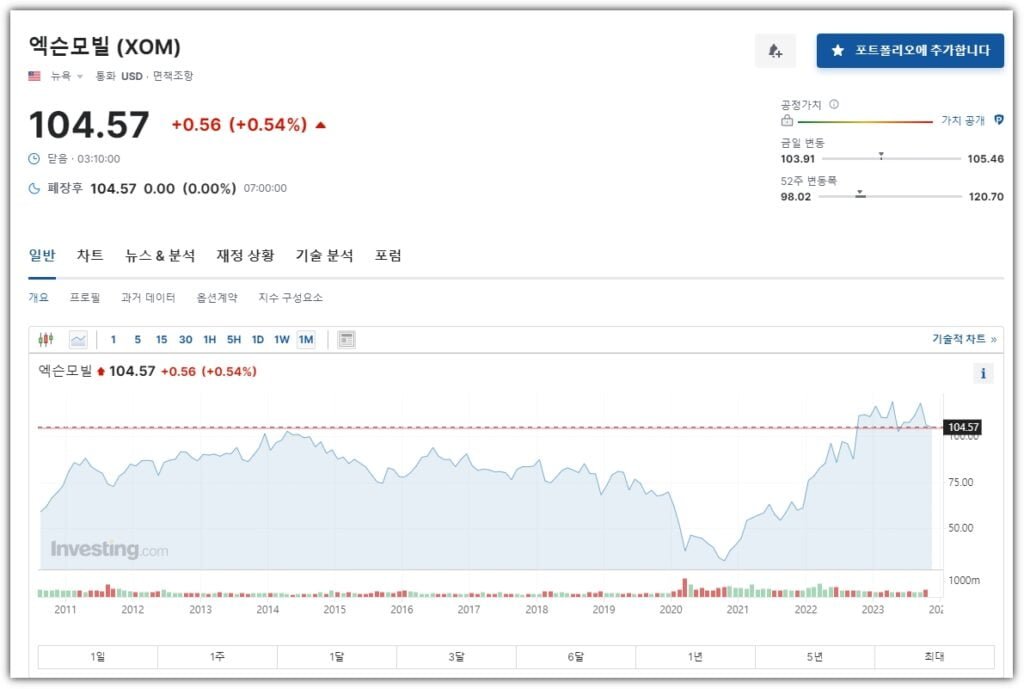Screen dimensions: 1024x689
Task: Click the fair value lock icon
Action: (787, 121)
